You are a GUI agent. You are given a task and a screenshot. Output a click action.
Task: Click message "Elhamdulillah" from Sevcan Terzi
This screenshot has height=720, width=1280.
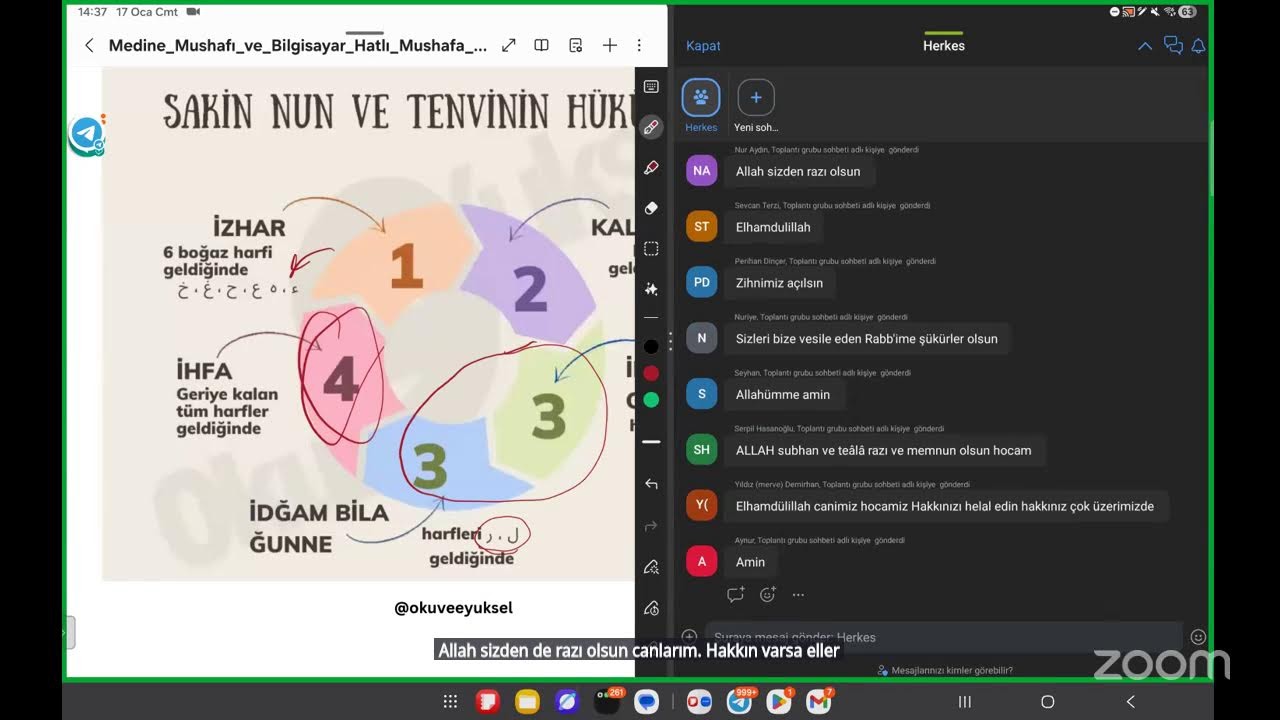[773, 227]
